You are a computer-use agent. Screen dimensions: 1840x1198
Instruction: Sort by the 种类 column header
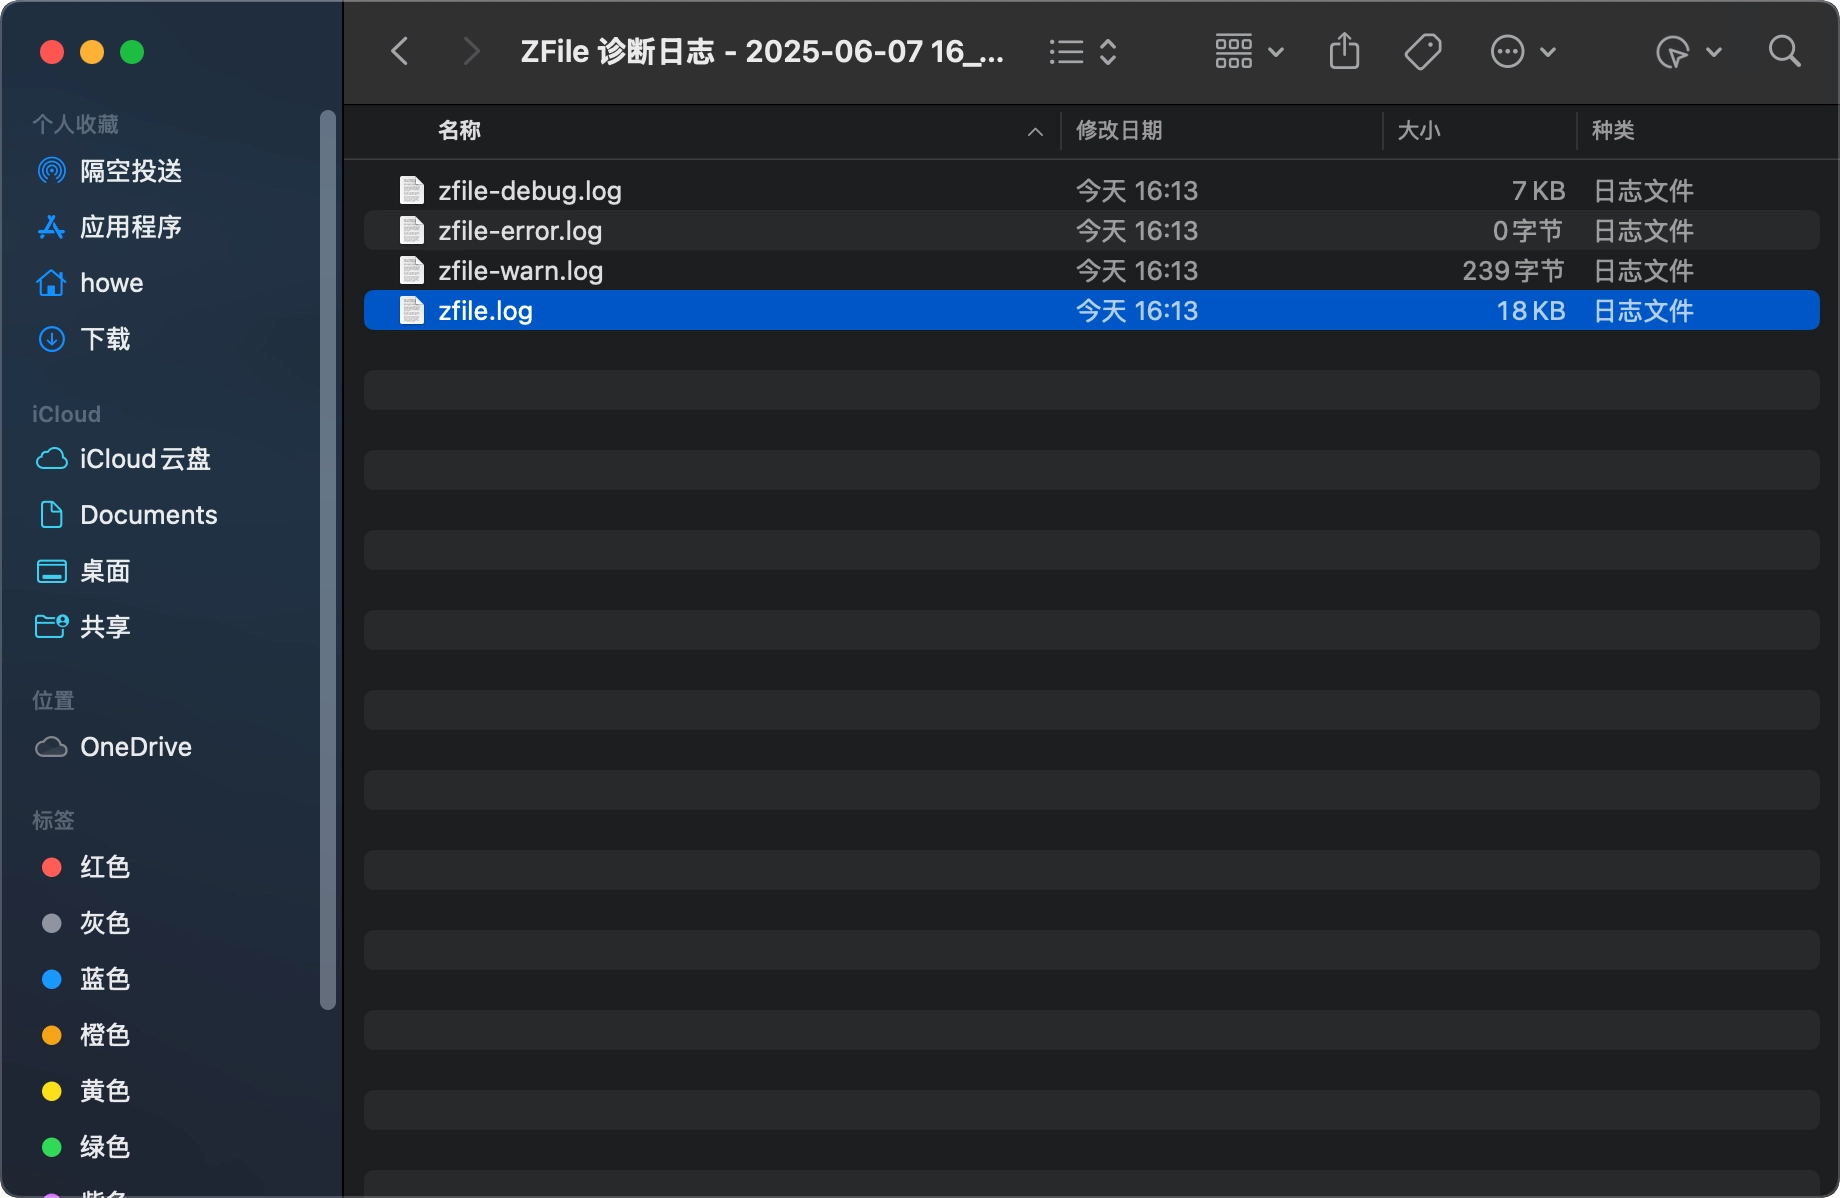click(x=1613, y=130)
